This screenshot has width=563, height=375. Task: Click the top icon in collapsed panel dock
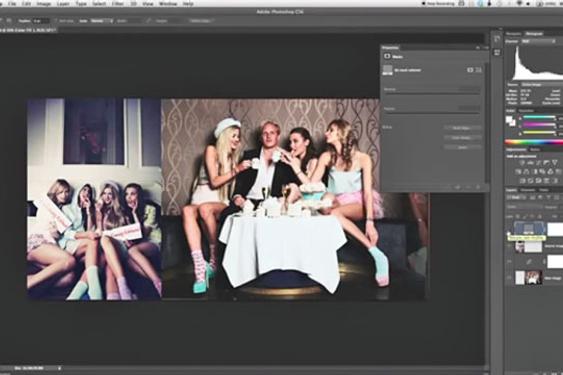pos(497,39)
